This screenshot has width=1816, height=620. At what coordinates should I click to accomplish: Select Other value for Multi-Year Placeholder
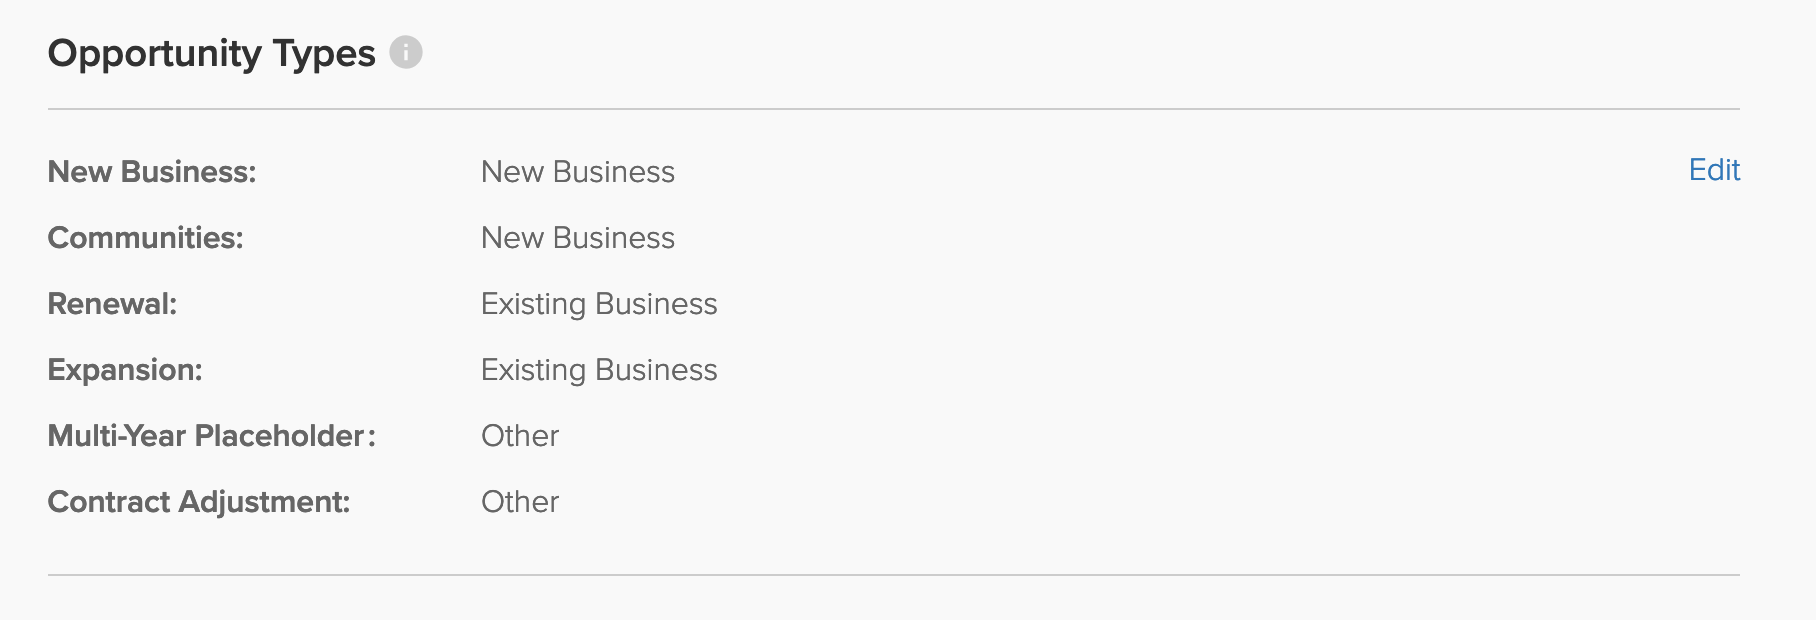pyautogui.click(x=520, y=436)
